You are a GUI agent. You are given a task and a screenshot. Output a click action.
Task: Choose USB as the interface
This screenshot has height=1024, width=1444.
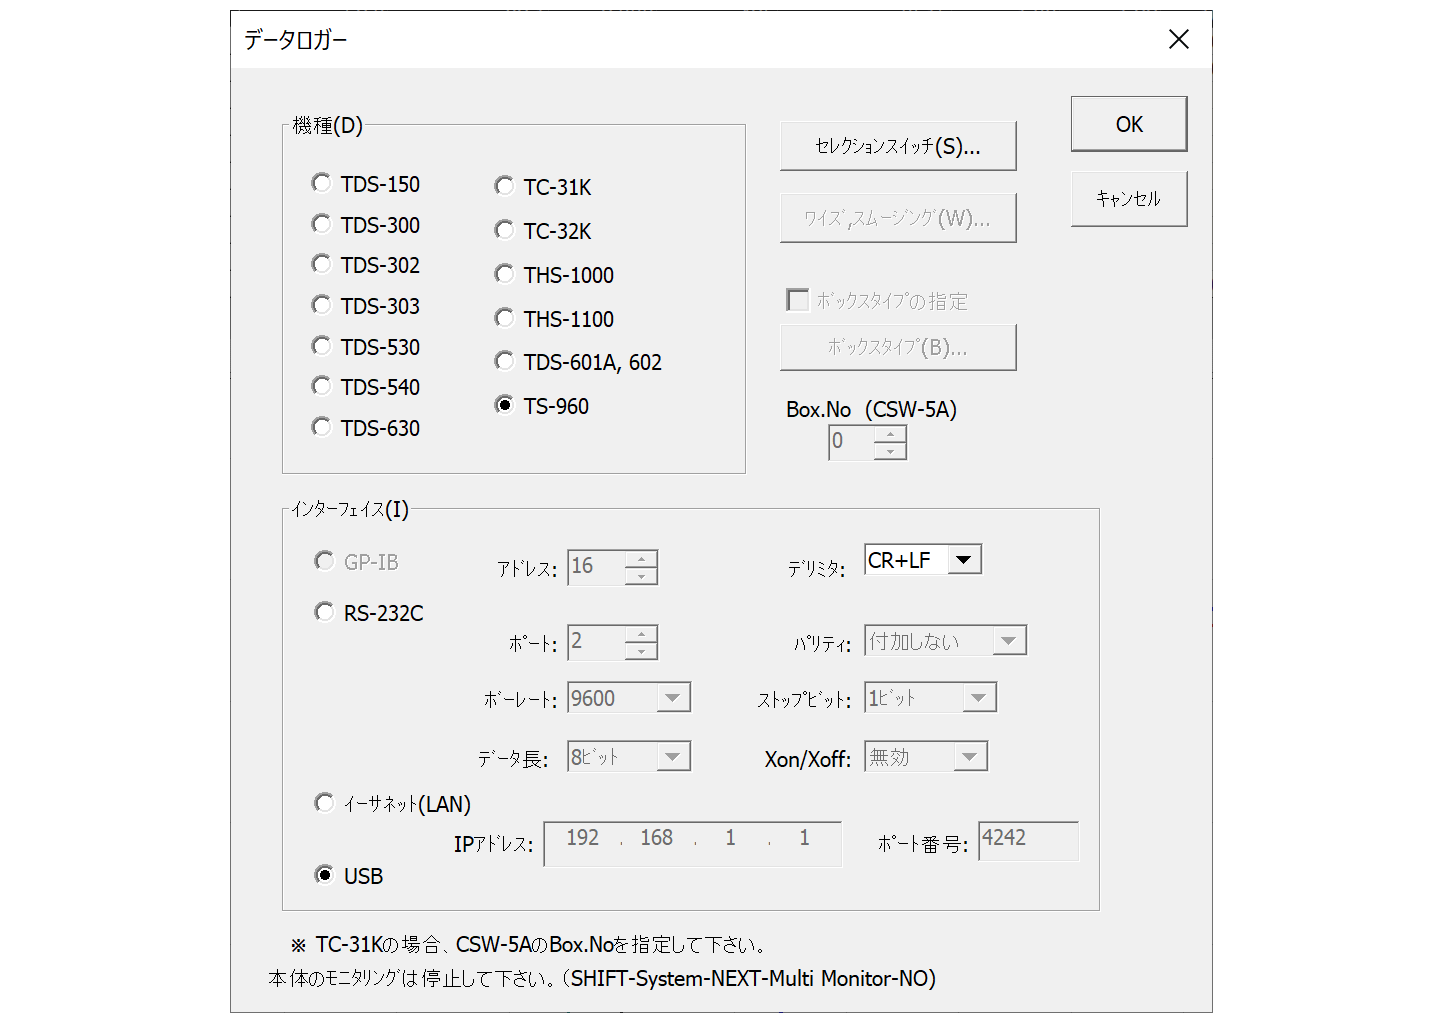pos(324,874)
